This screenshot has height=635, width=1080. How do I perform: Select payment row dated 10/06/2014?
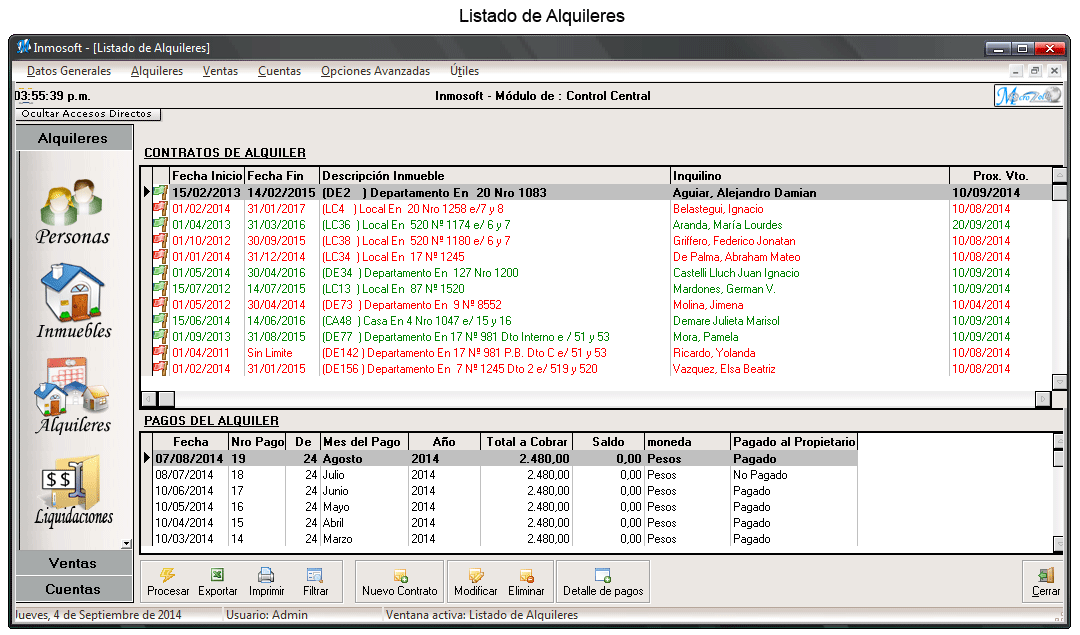coord(505,490)
